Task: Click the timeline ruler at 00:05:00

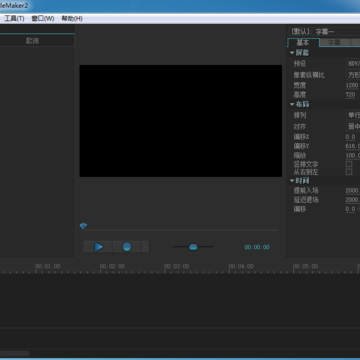Action: point(305,266)
